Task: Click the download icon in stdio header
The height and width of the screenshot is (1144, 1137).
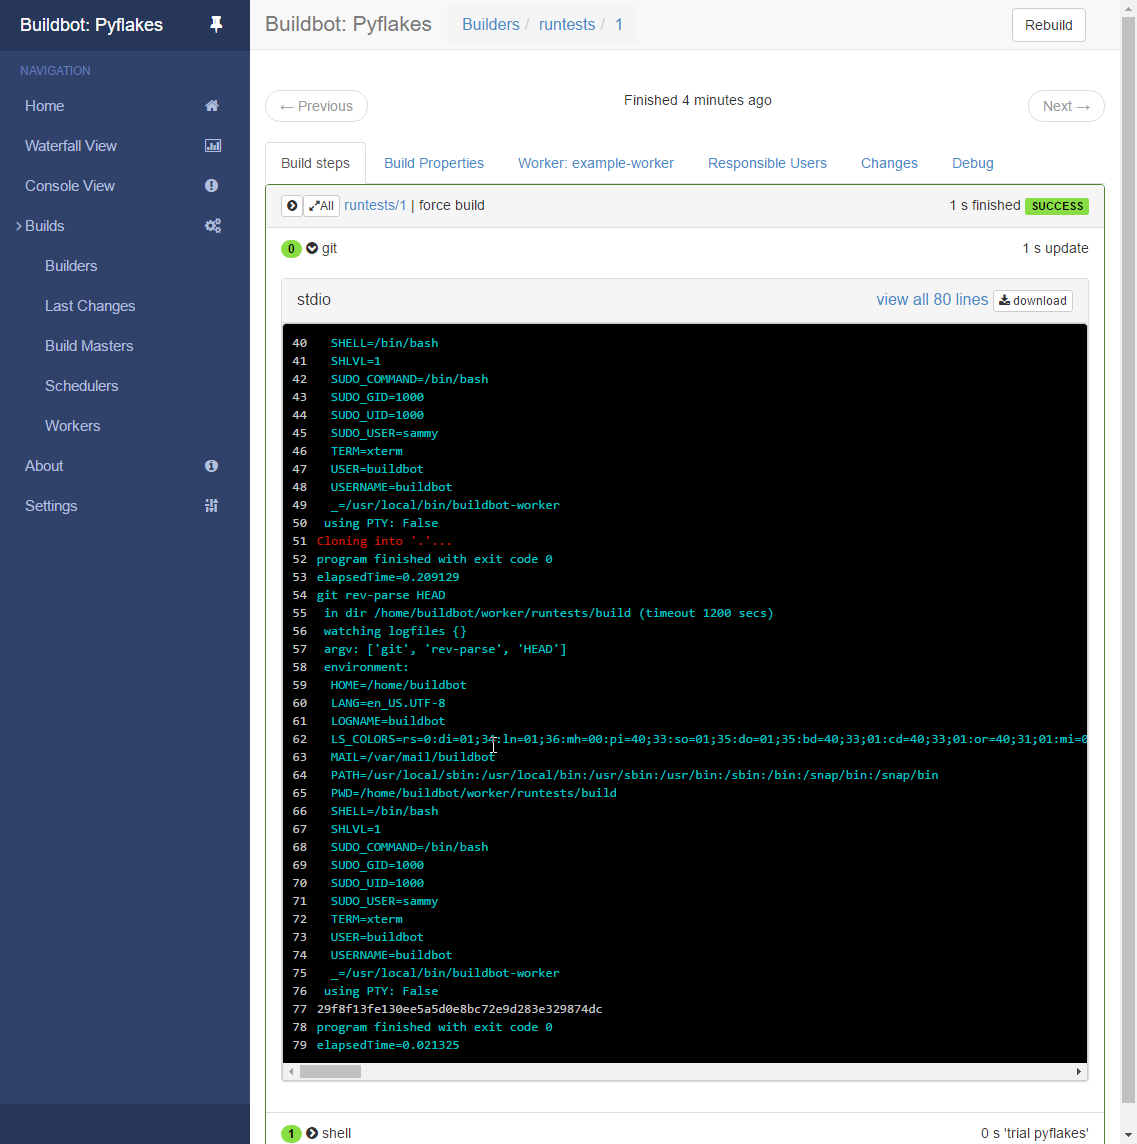Action: pyautogui.click(x=1004, y=301)
